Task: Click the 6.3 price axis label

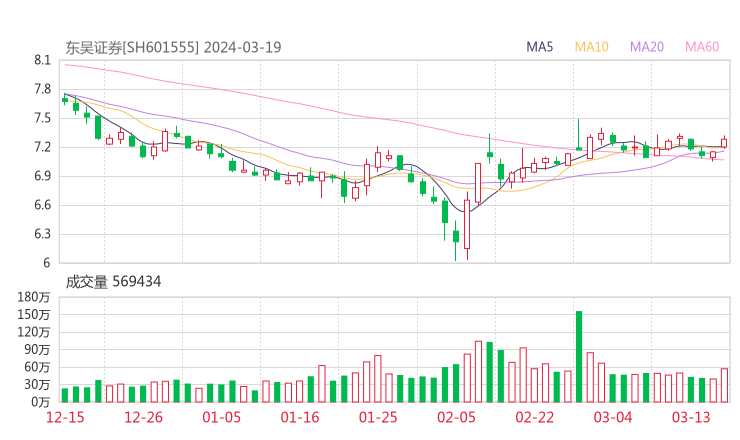Action: [42, 234]
